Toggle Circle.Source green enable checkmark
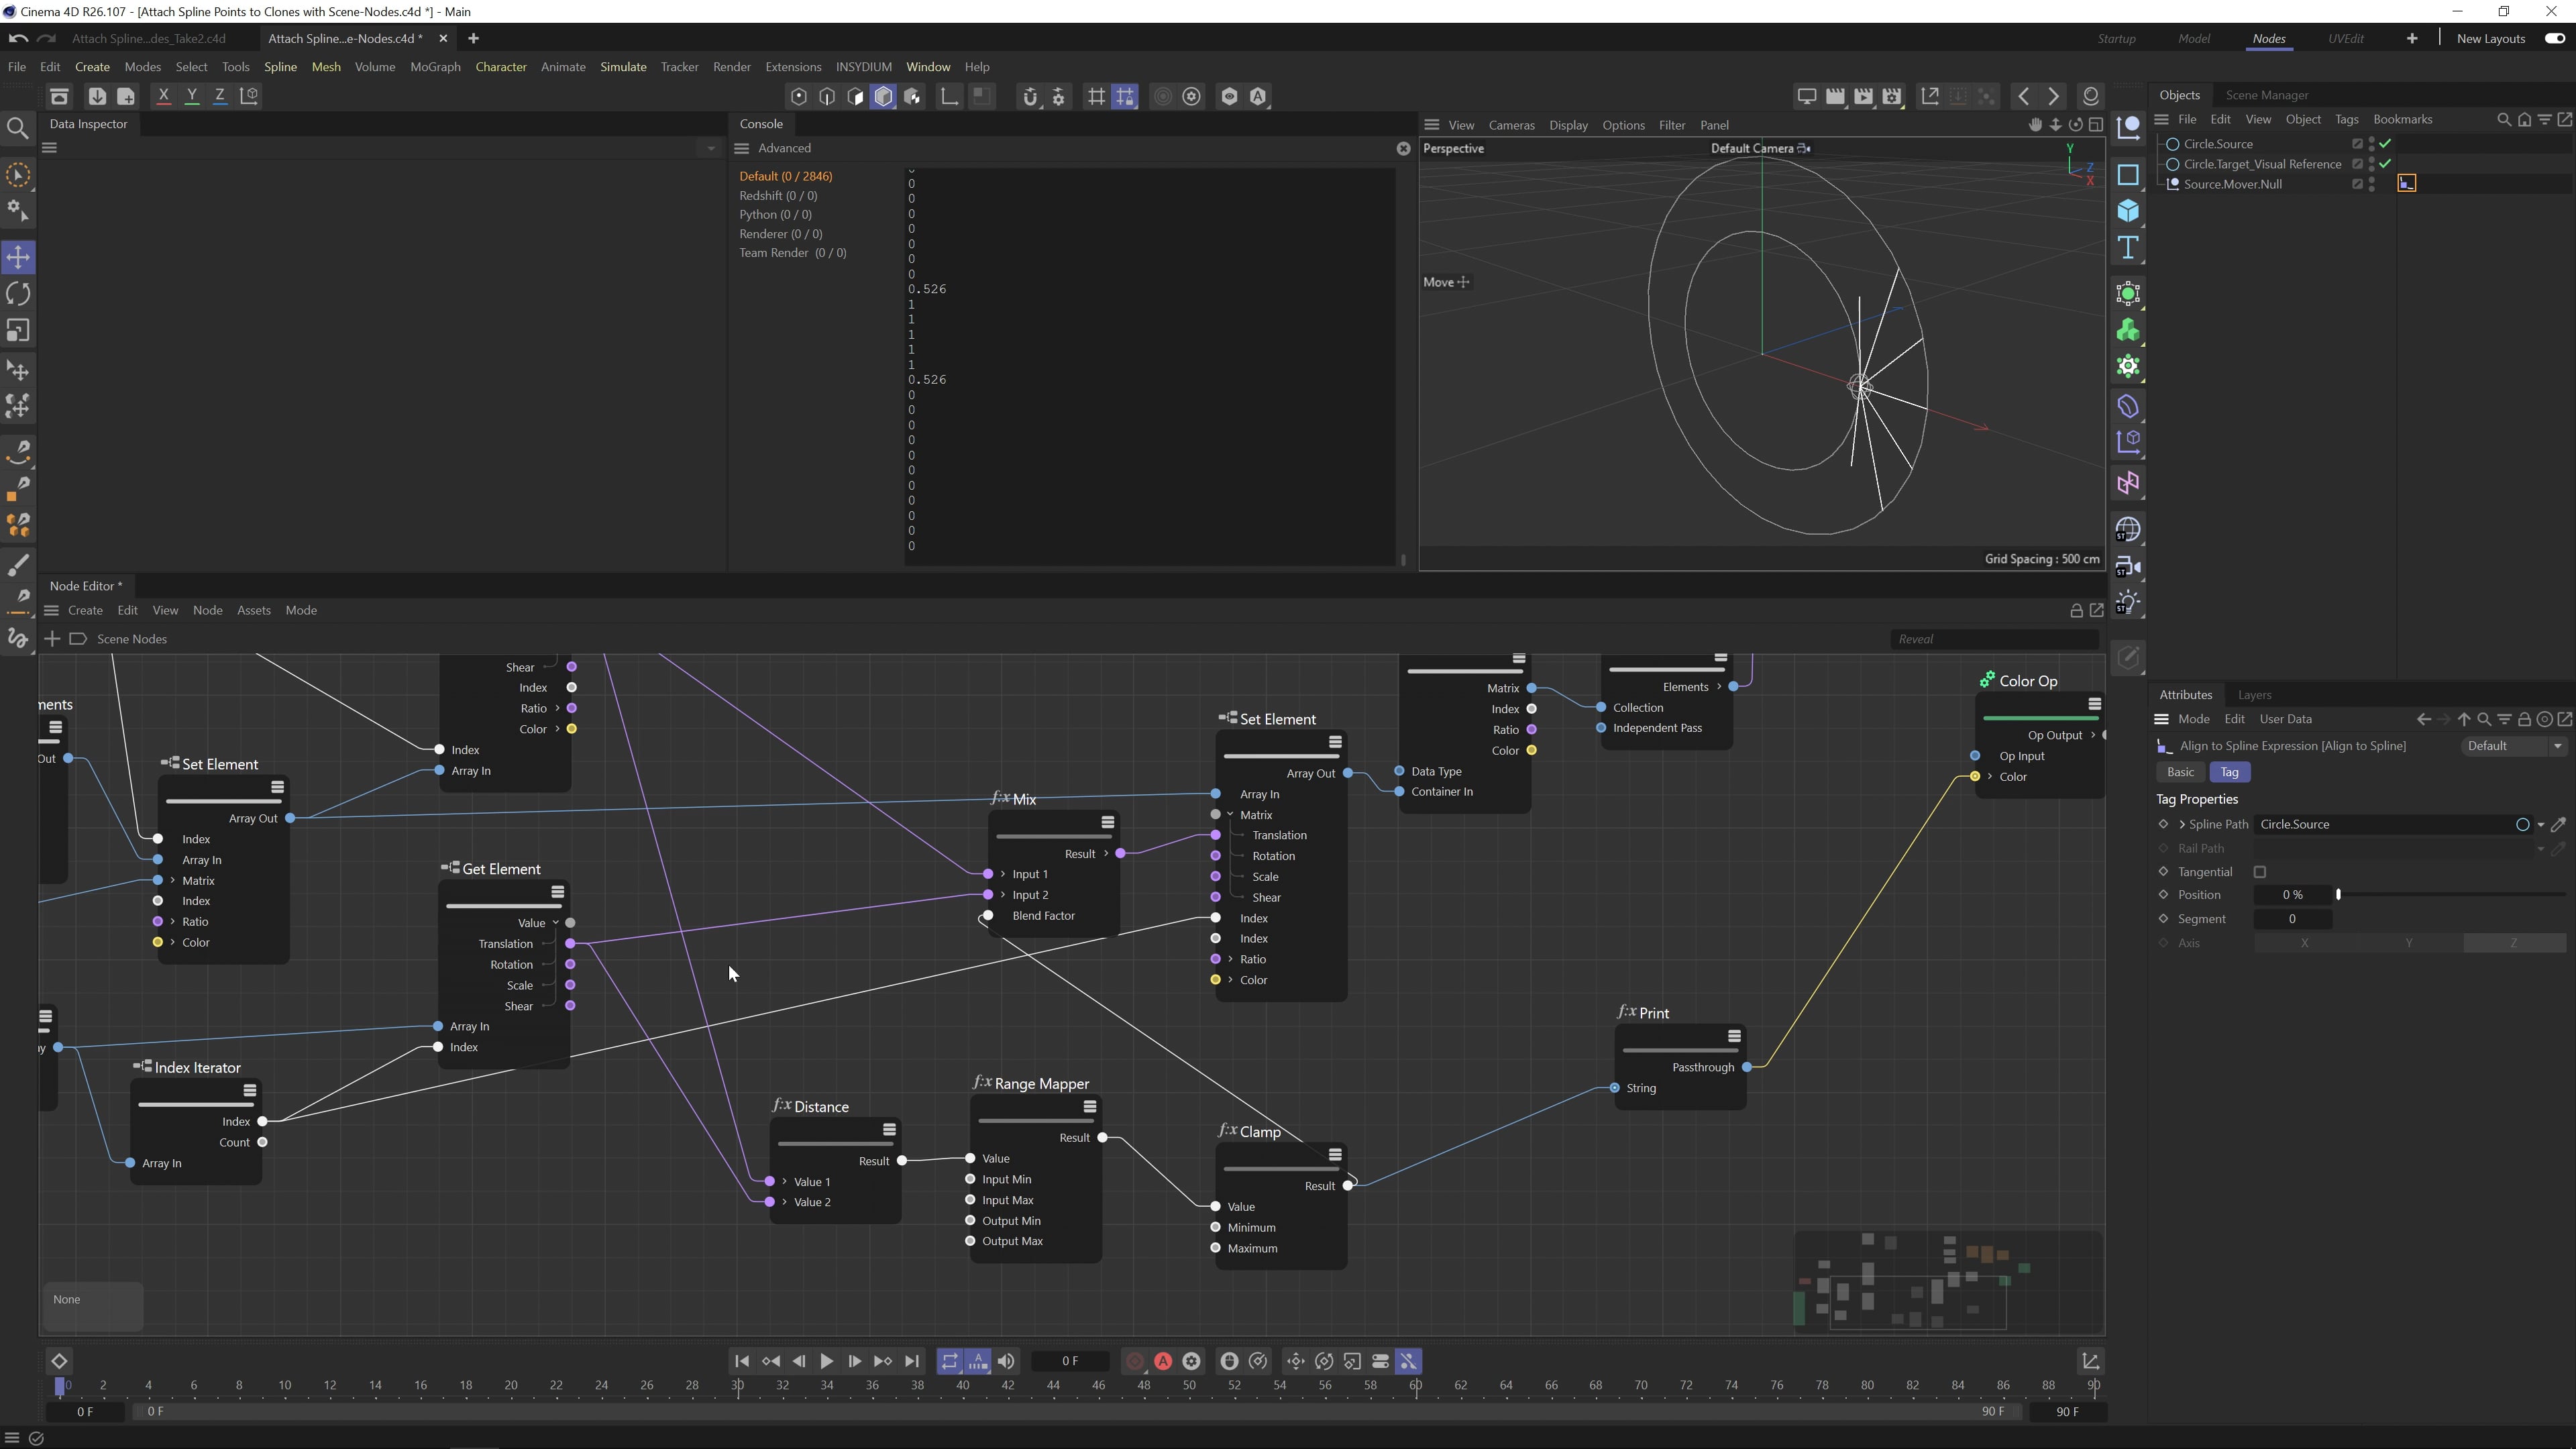 [2385, 143]
